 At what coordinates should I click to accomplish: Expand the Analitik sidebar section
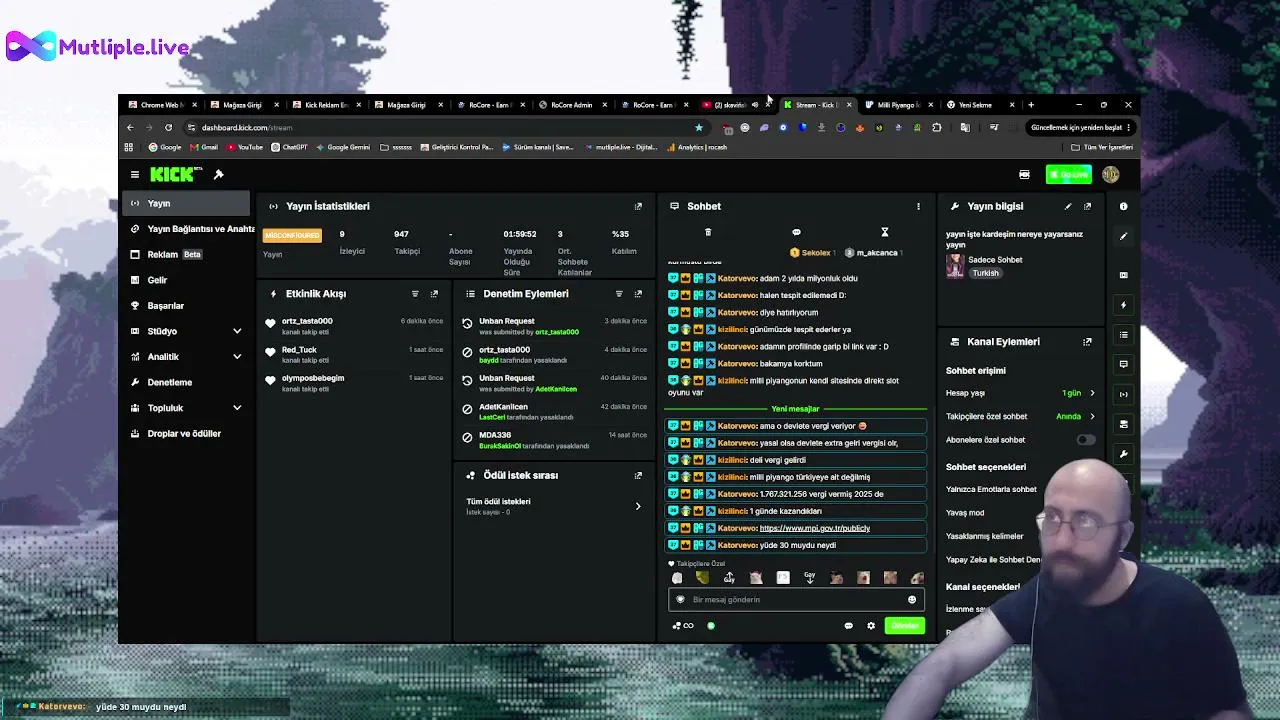tap(237, 357)
